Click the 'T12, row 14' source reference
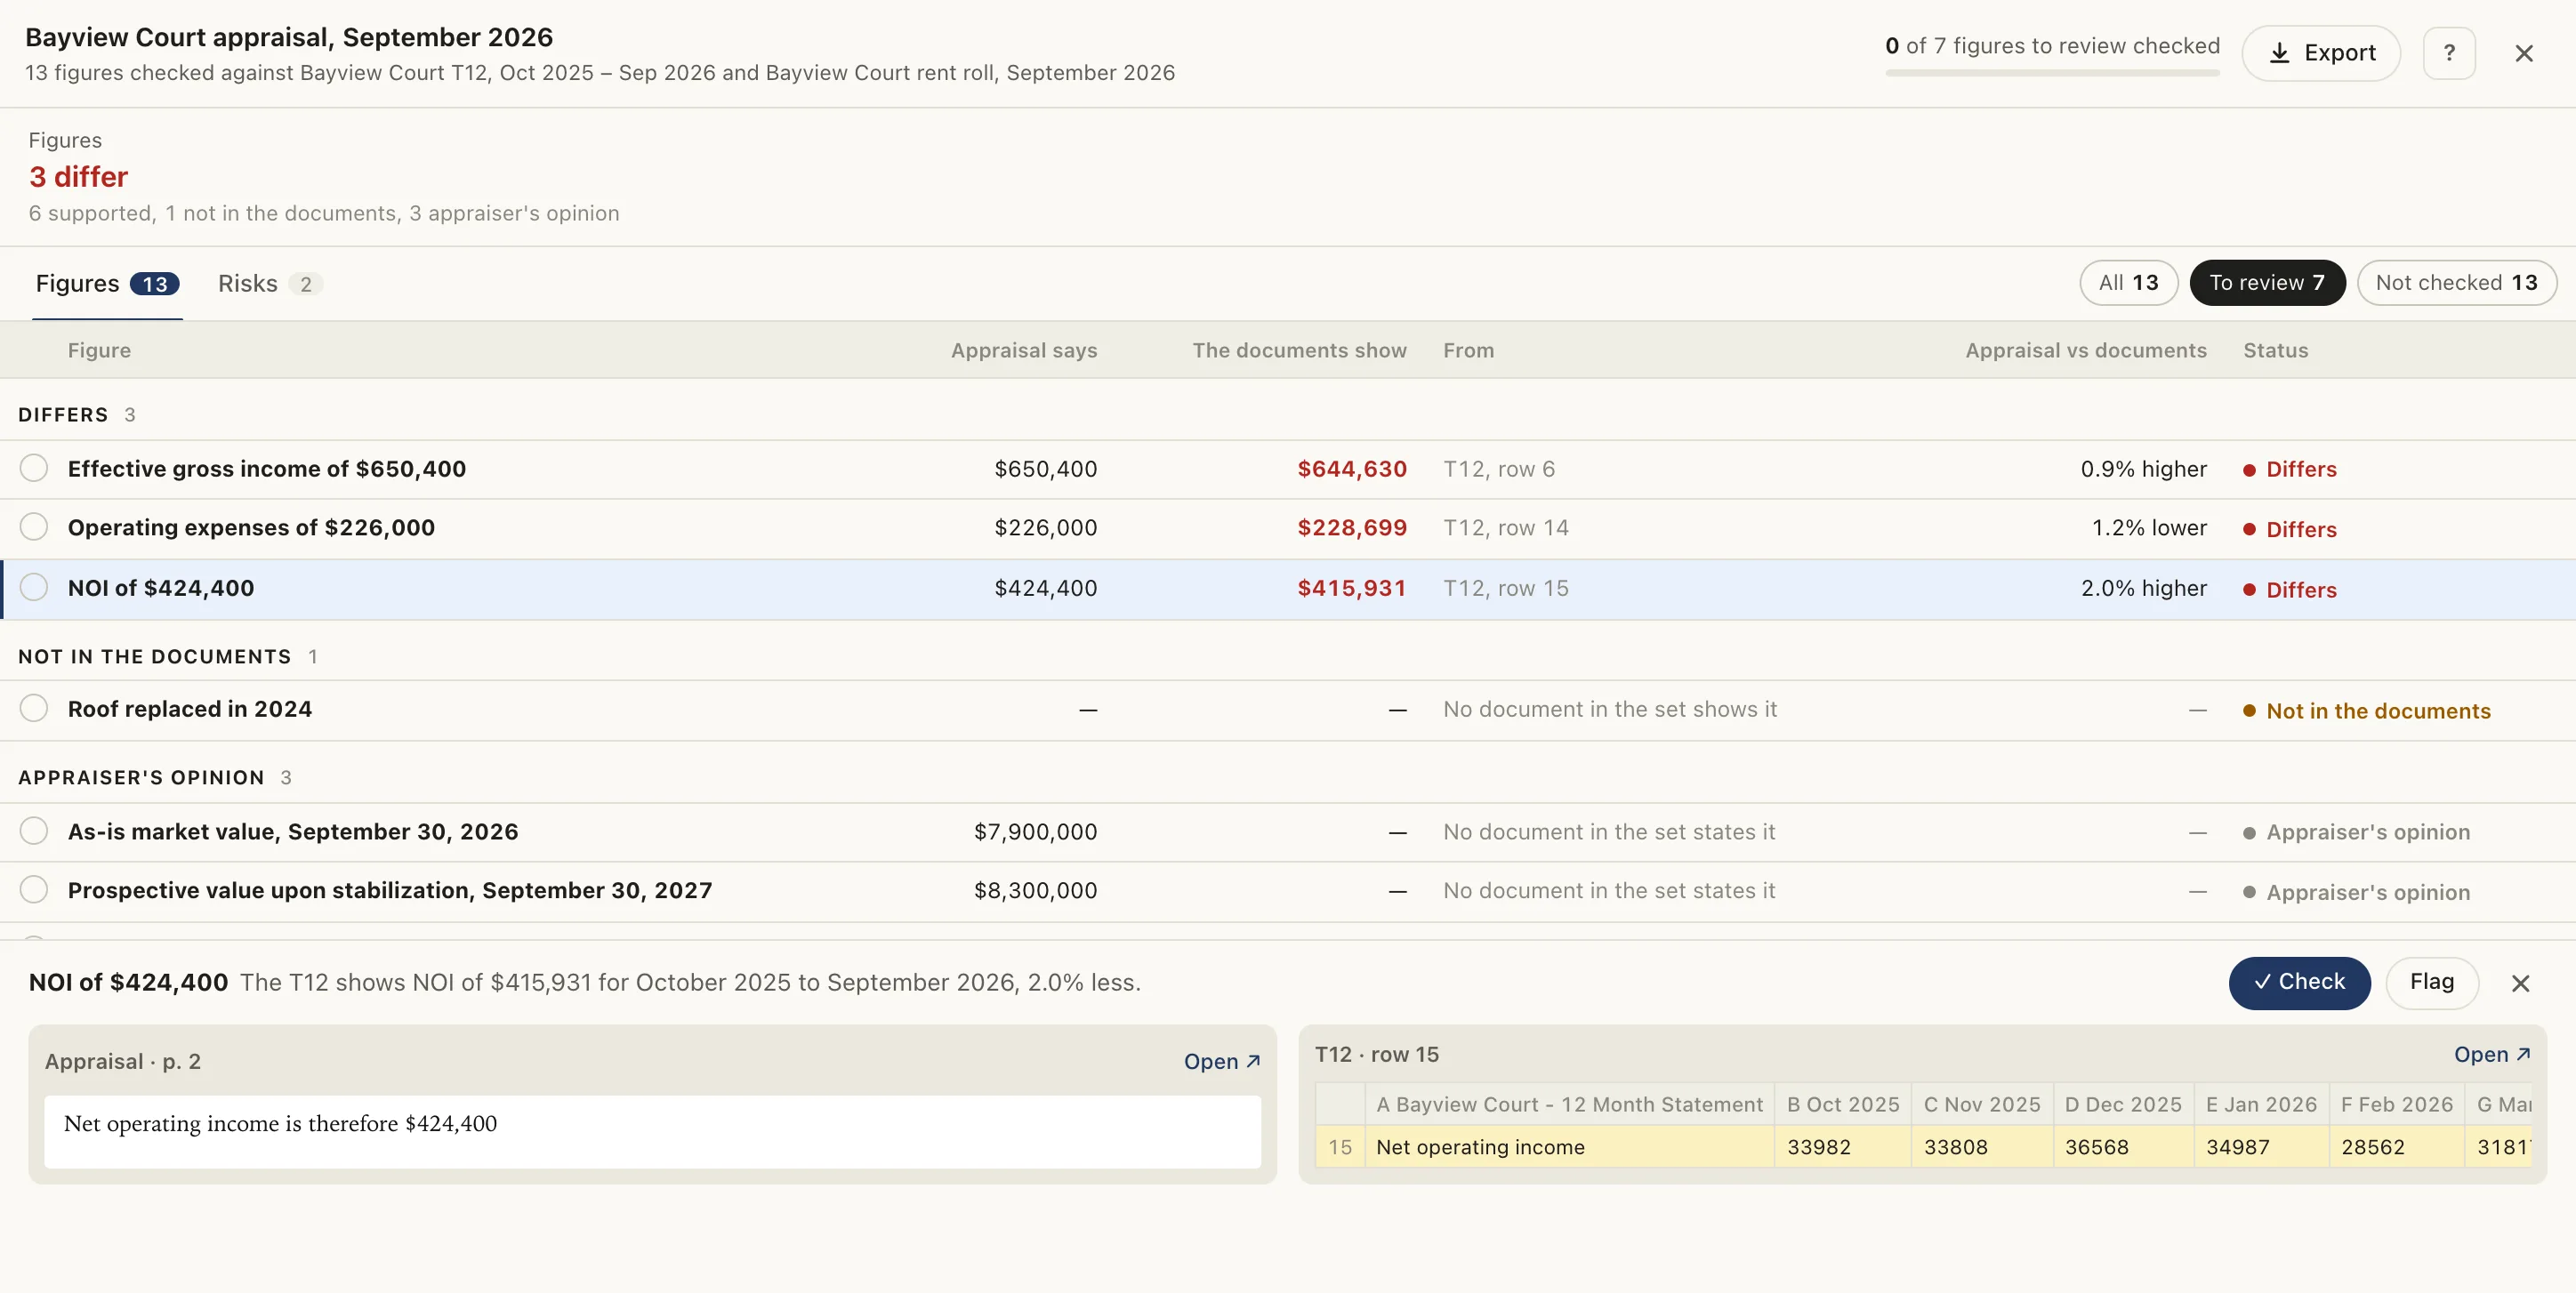The height and width of the screenshot is (1293, 2576). (x=1506, y=528)
